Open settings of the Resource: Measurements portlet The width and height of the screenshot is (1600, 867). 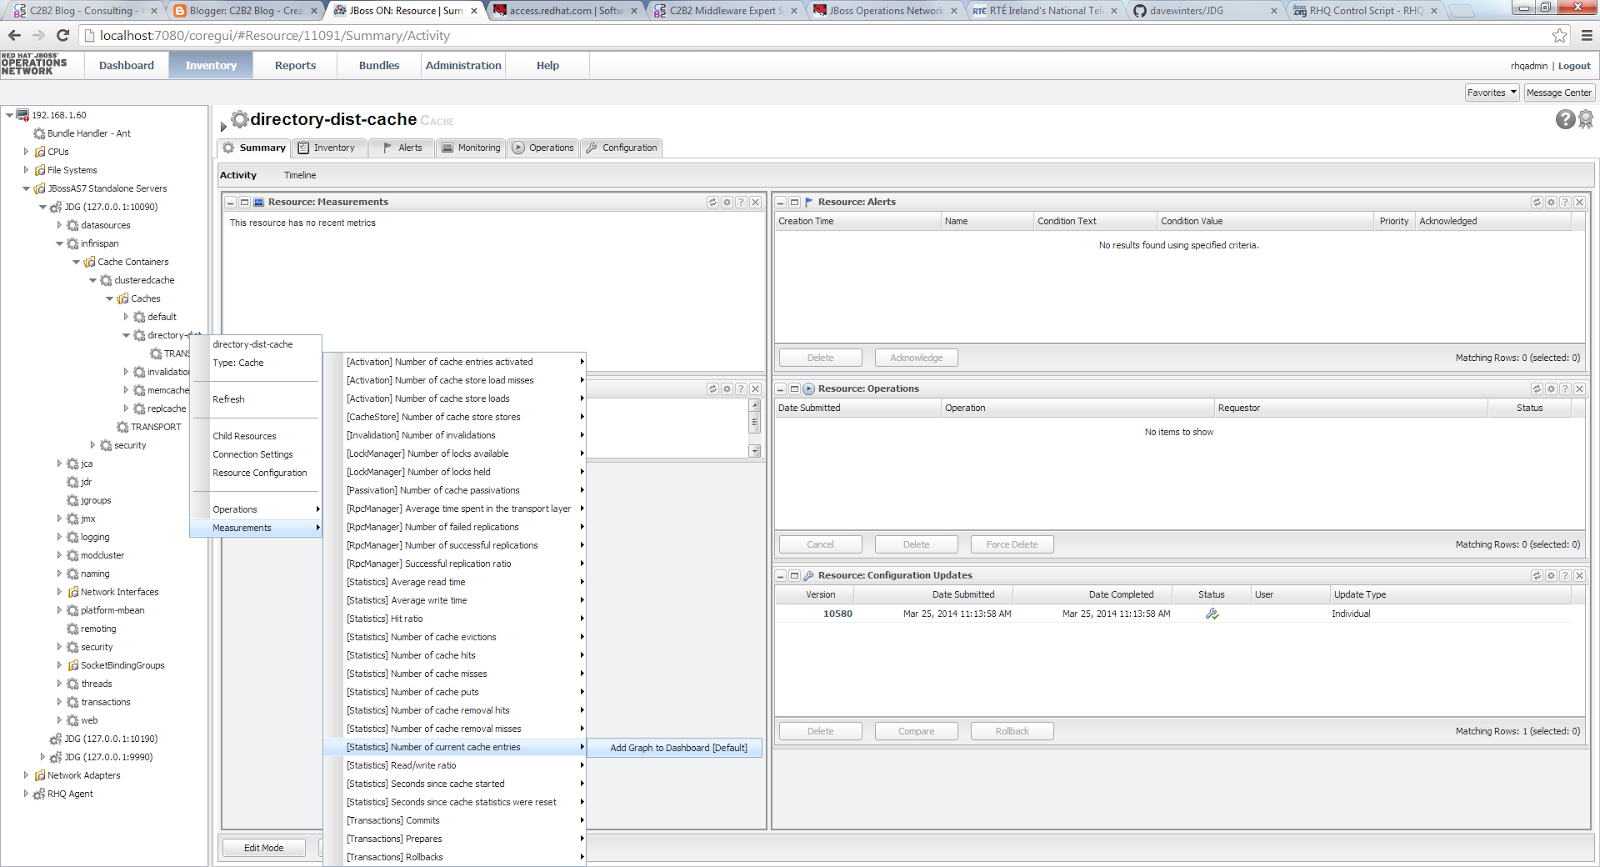tap(727, 202)
